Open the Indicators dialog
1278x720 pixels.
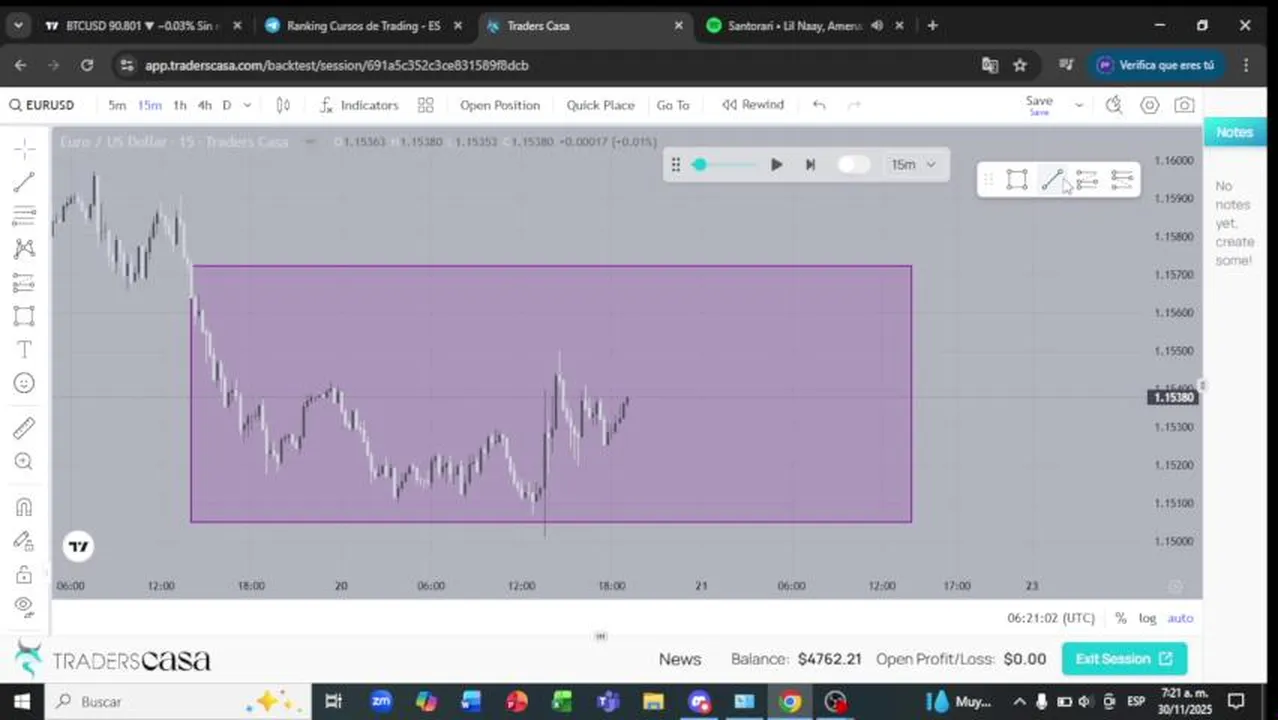(358, 105)
